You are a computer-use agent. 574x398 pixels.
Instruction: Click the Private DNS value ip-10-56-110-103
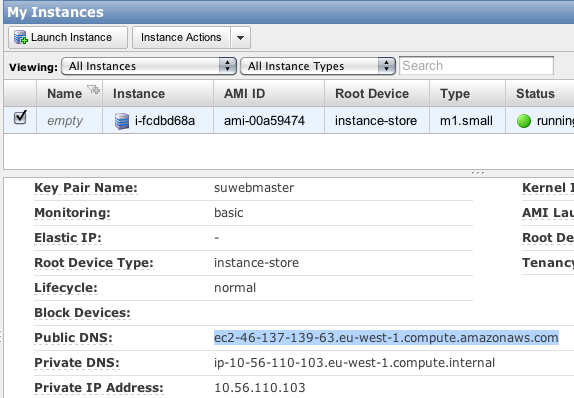pyautogui.click(x=354, y=363)
